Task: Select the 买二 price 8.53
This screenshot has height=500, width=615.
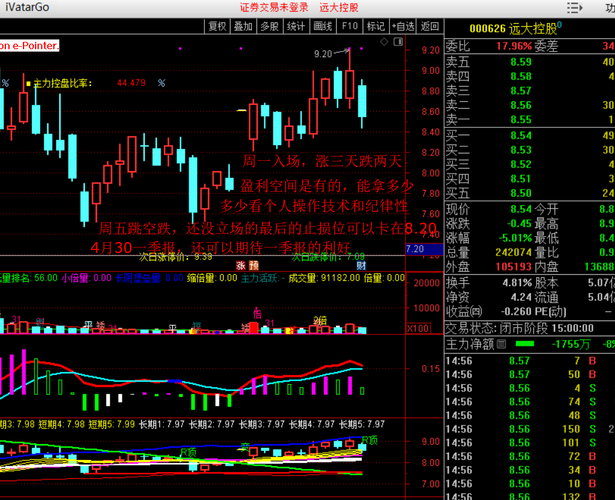Action: point(521,150)
